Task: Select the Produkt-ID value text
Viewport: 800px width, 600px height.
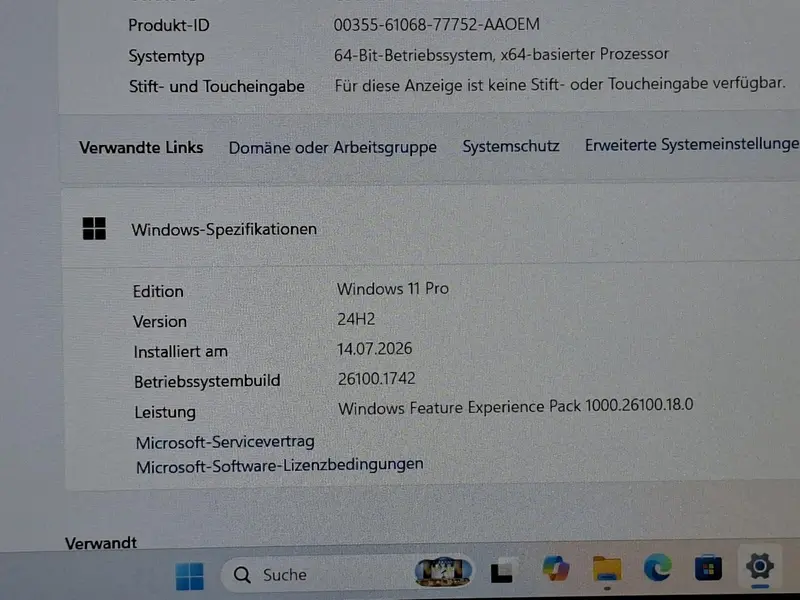Action: [436, 24]
